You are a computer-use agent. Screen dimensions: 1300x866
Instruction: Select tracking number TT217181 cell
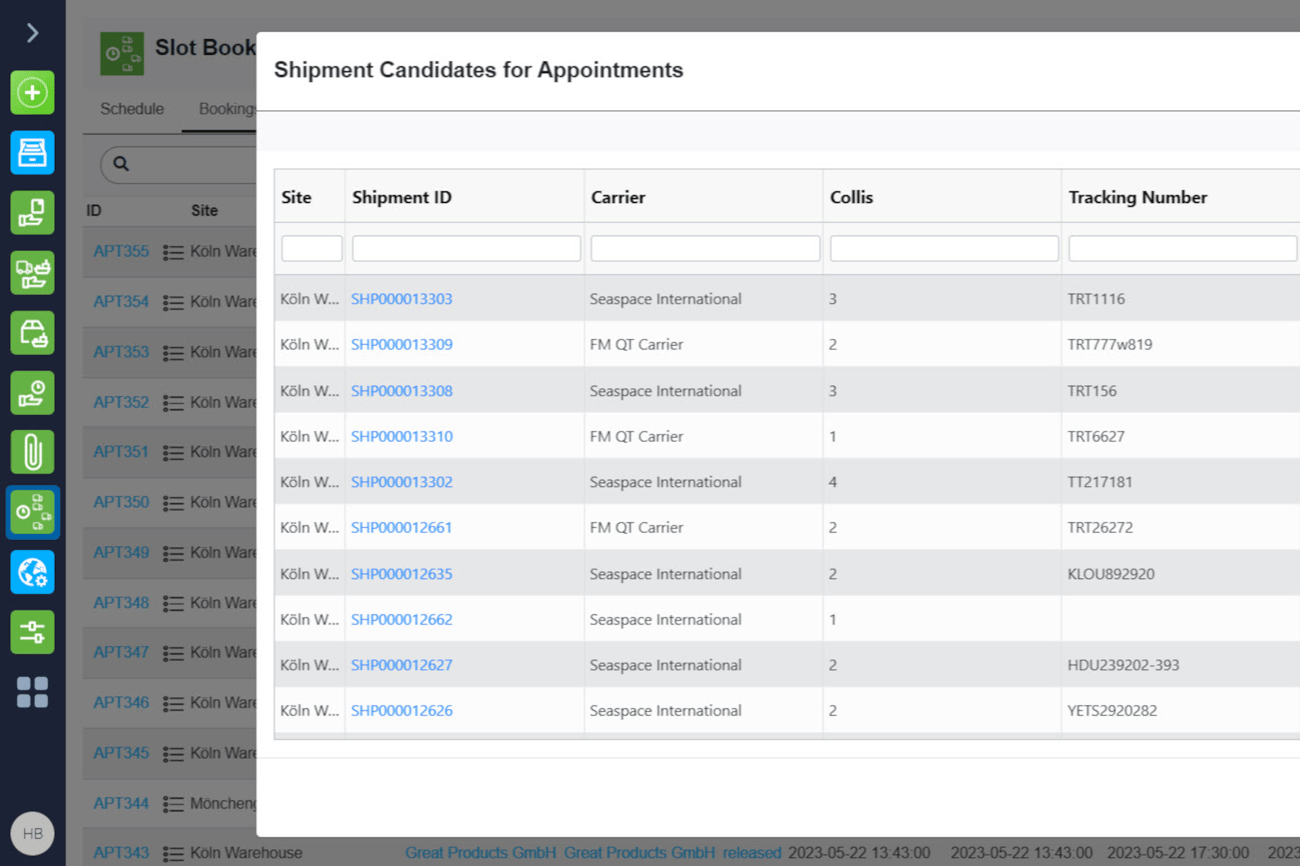[x=1100, y=482]
